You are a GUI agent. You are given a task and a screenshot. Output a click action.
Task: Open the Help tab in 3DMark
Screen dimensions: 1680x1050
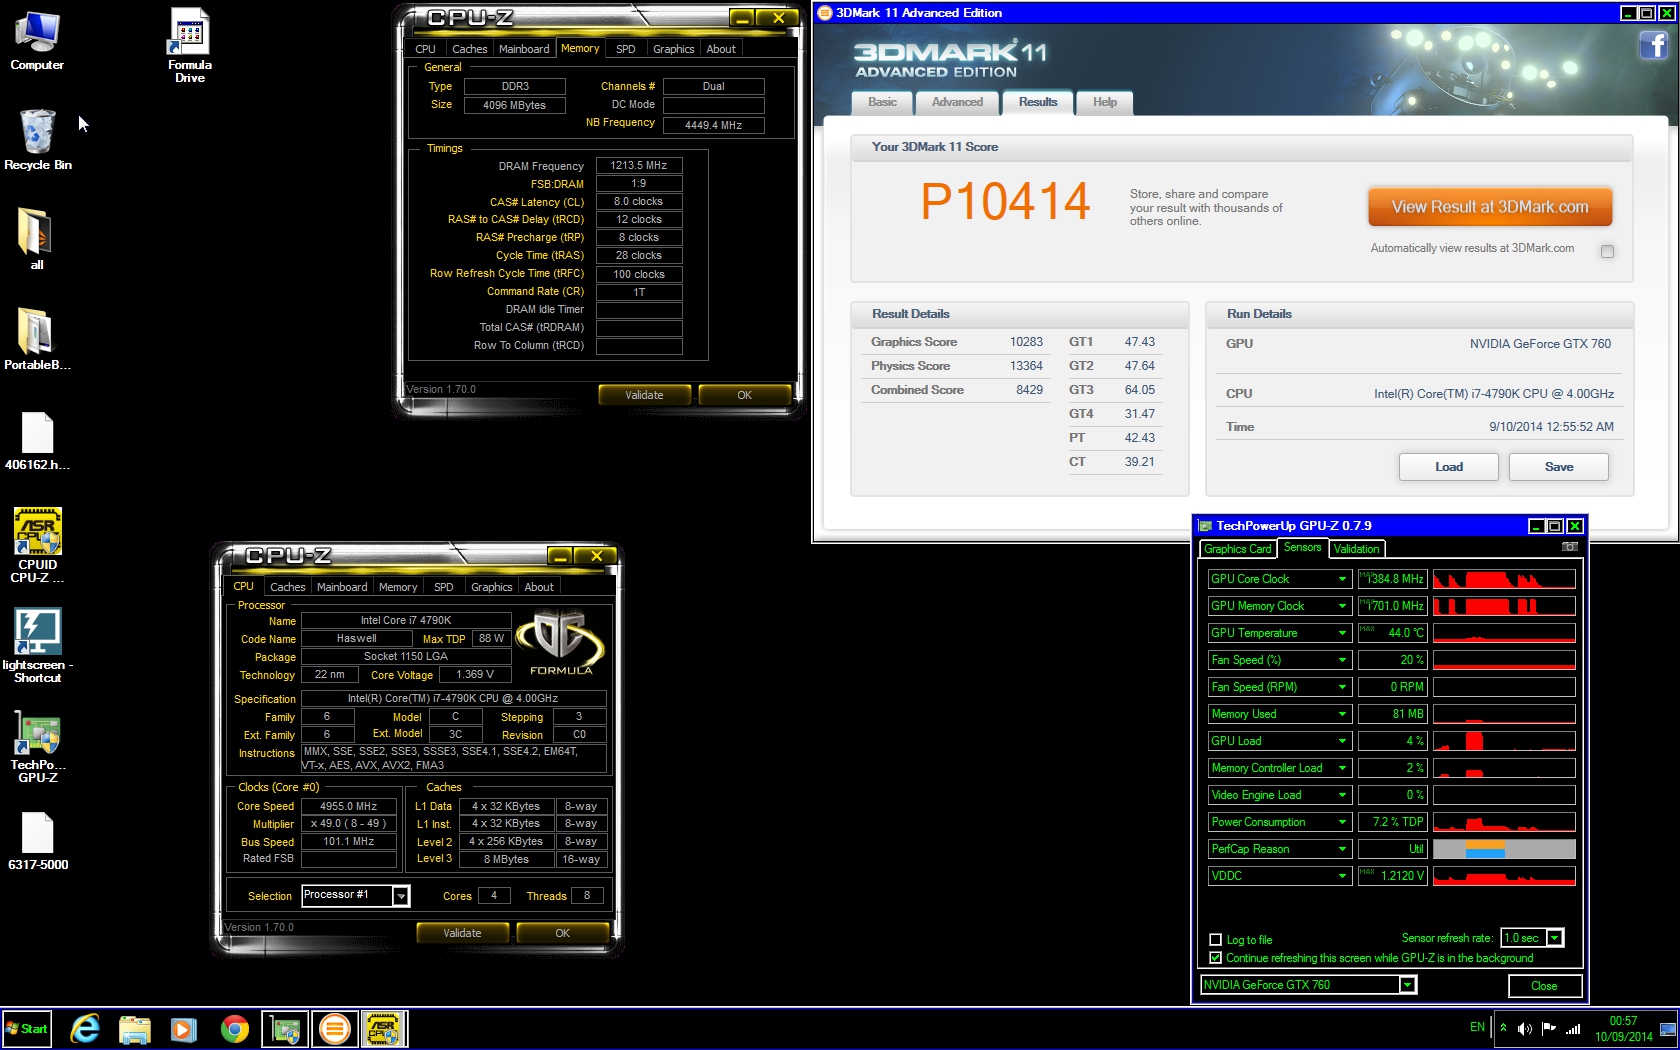point(1104,102)
